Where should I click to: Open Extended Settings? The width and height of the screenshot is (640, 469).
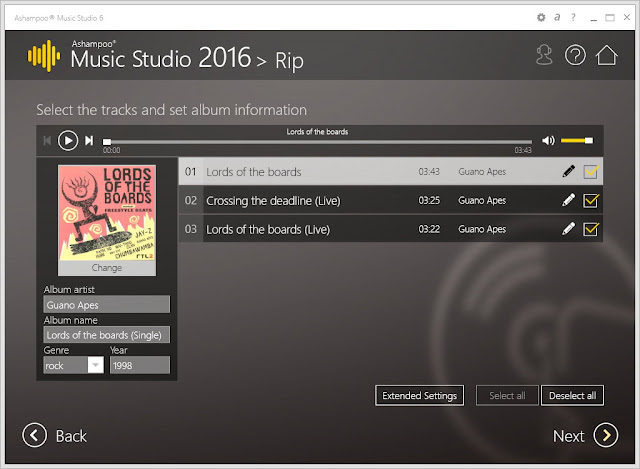pos(419,395)
